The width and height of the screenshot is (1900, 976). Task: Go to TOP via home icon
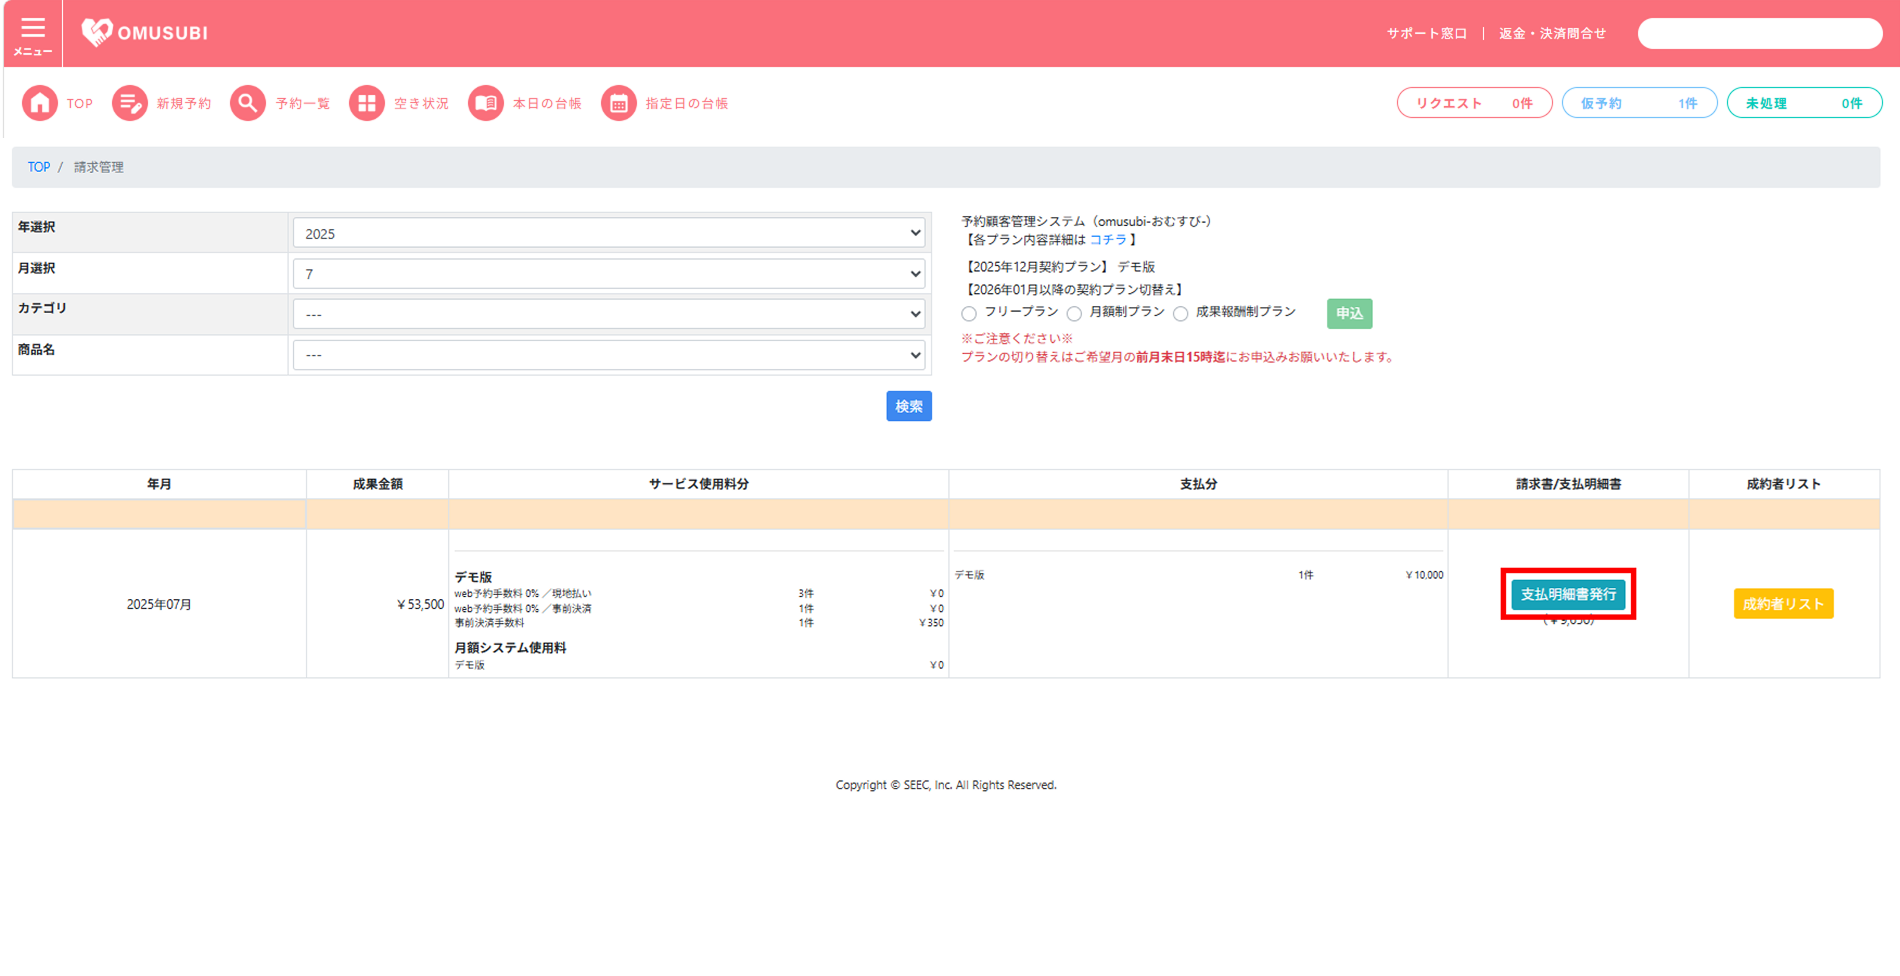40,103
